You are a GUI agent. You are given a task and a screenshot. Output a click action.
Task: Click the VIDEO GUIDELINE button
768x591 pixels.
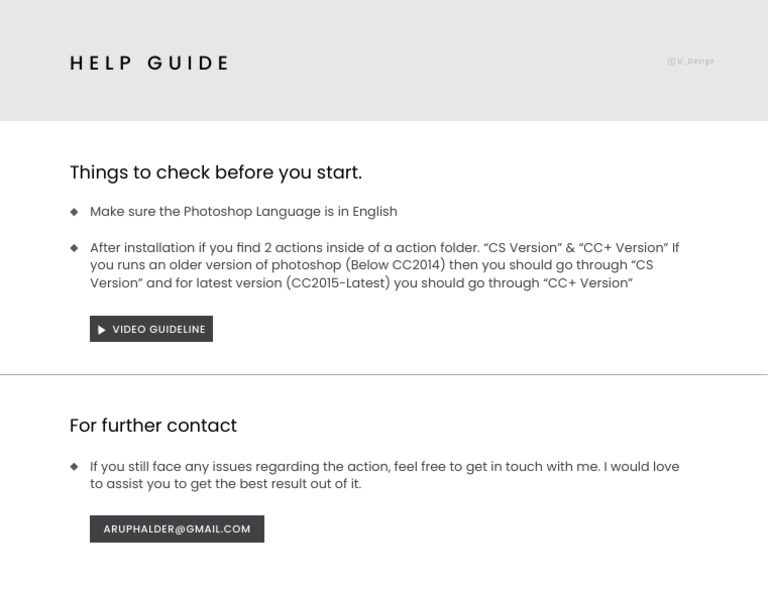[151, 329]
